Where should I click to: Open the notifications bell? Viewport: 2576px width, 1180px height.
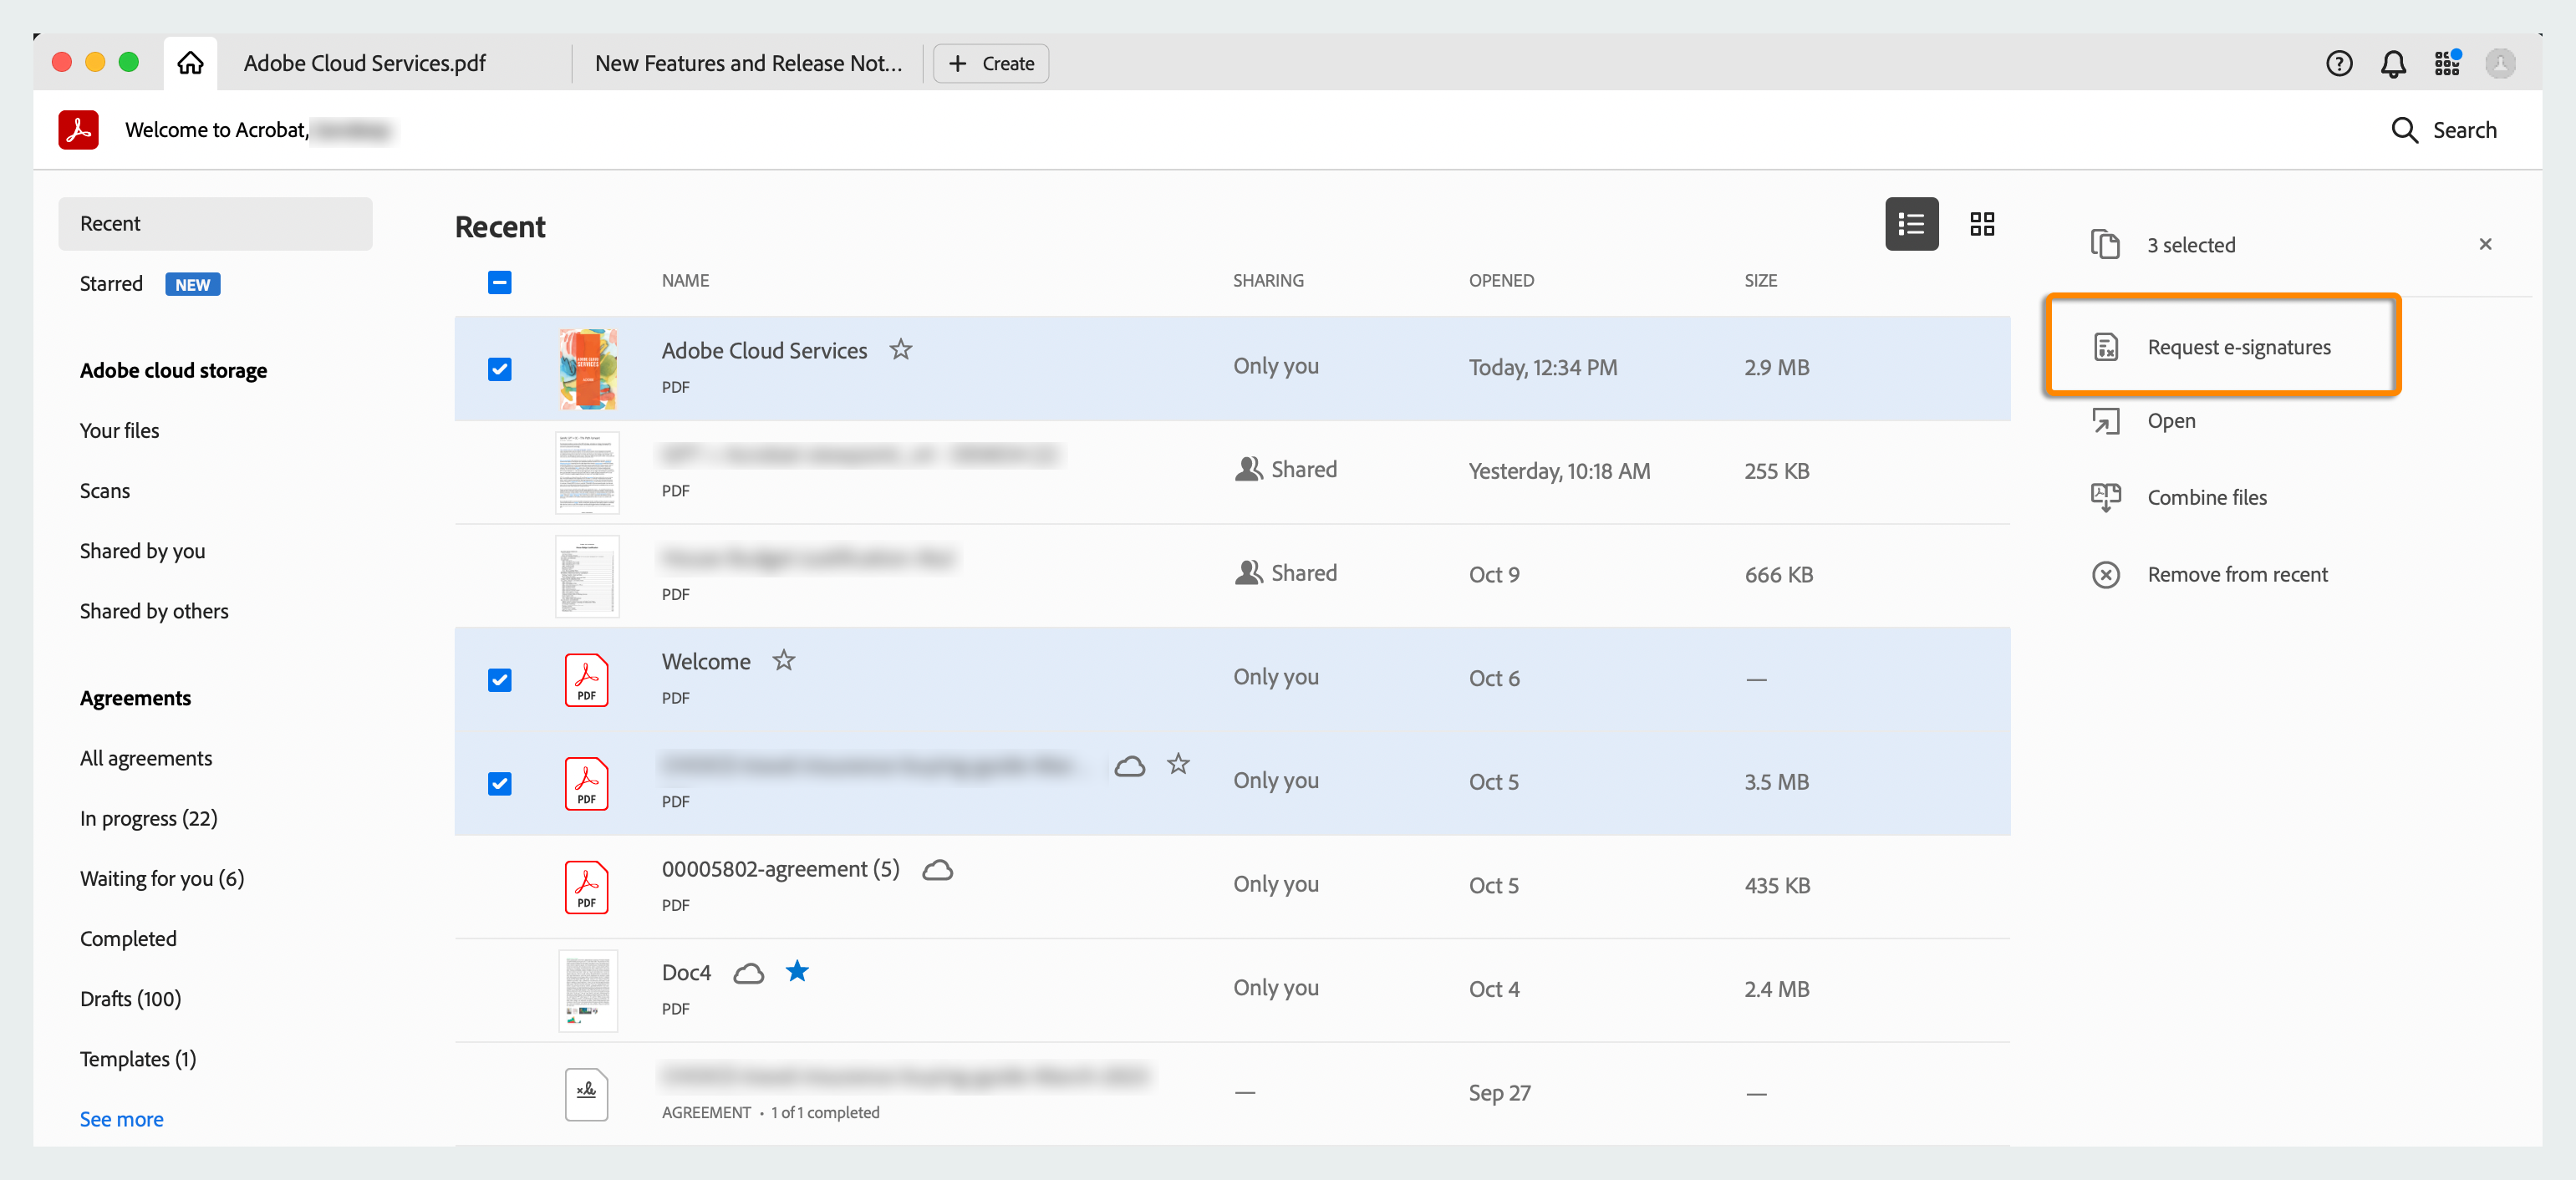[2392, 64]
